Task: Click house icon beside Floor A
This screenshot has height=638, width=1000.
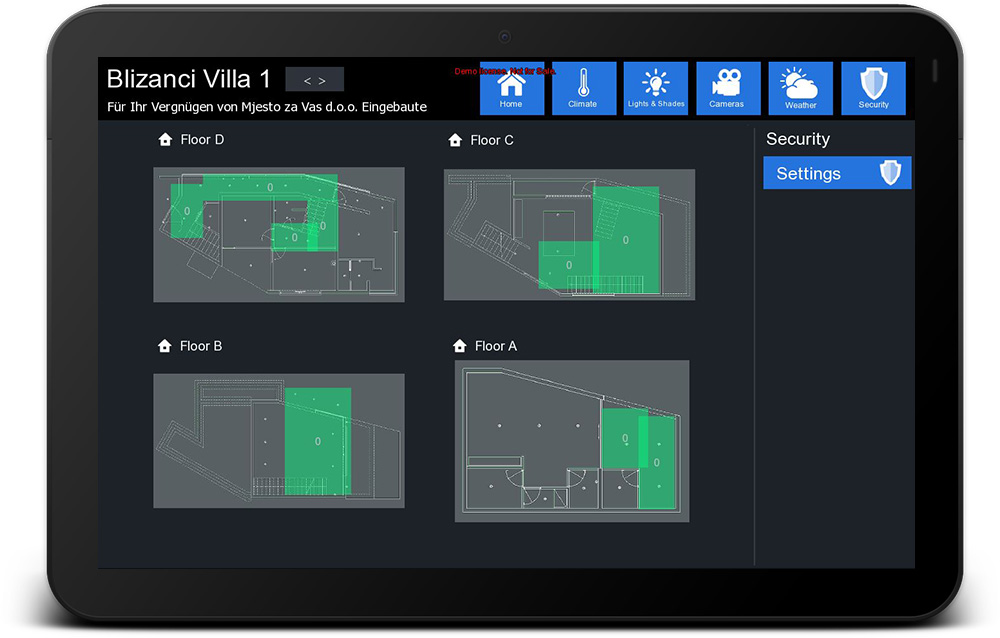Action: point(460,346)
